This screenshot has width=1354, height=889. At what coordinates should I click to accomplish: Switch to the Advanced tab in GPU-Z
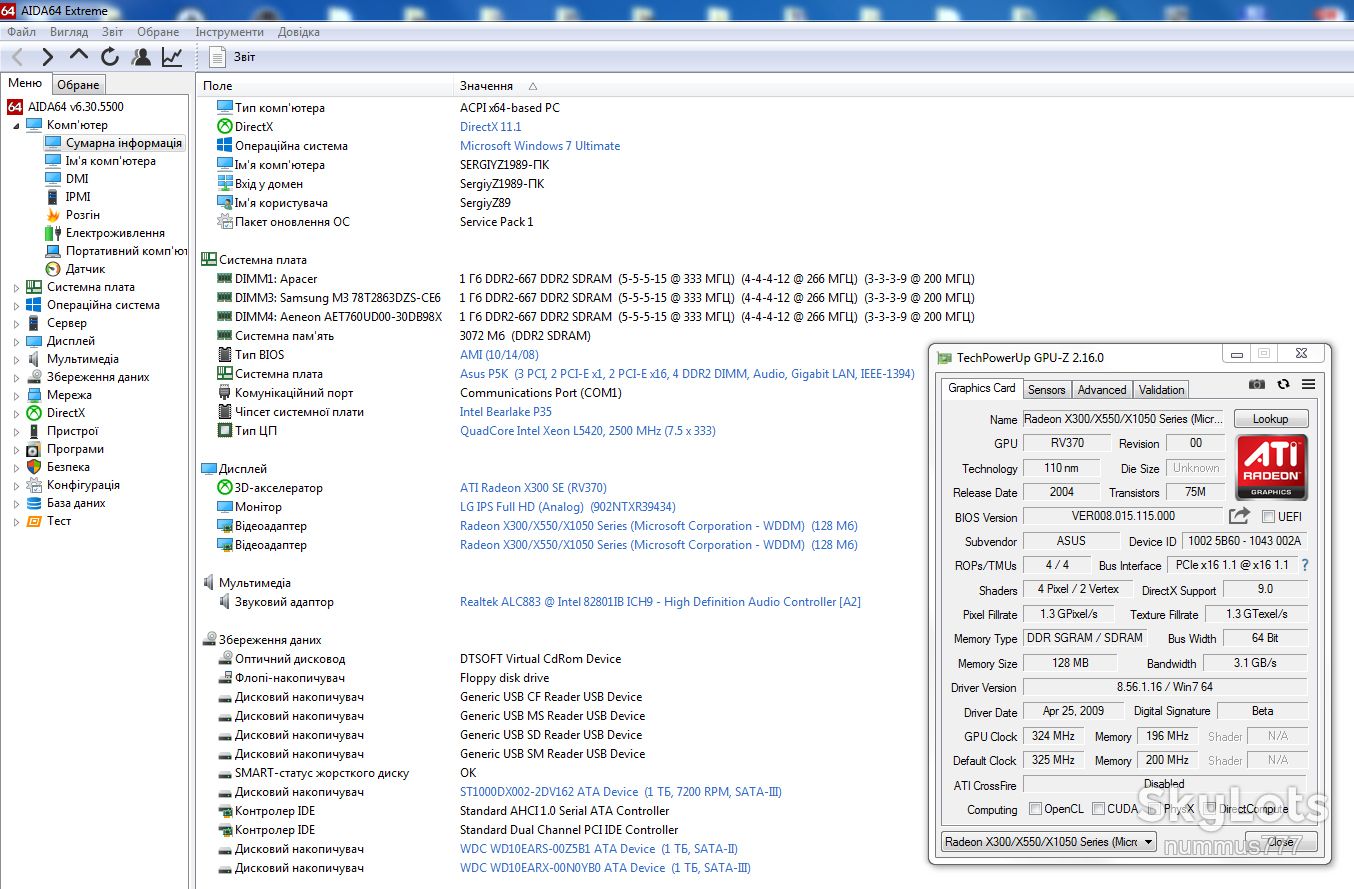1102,390
